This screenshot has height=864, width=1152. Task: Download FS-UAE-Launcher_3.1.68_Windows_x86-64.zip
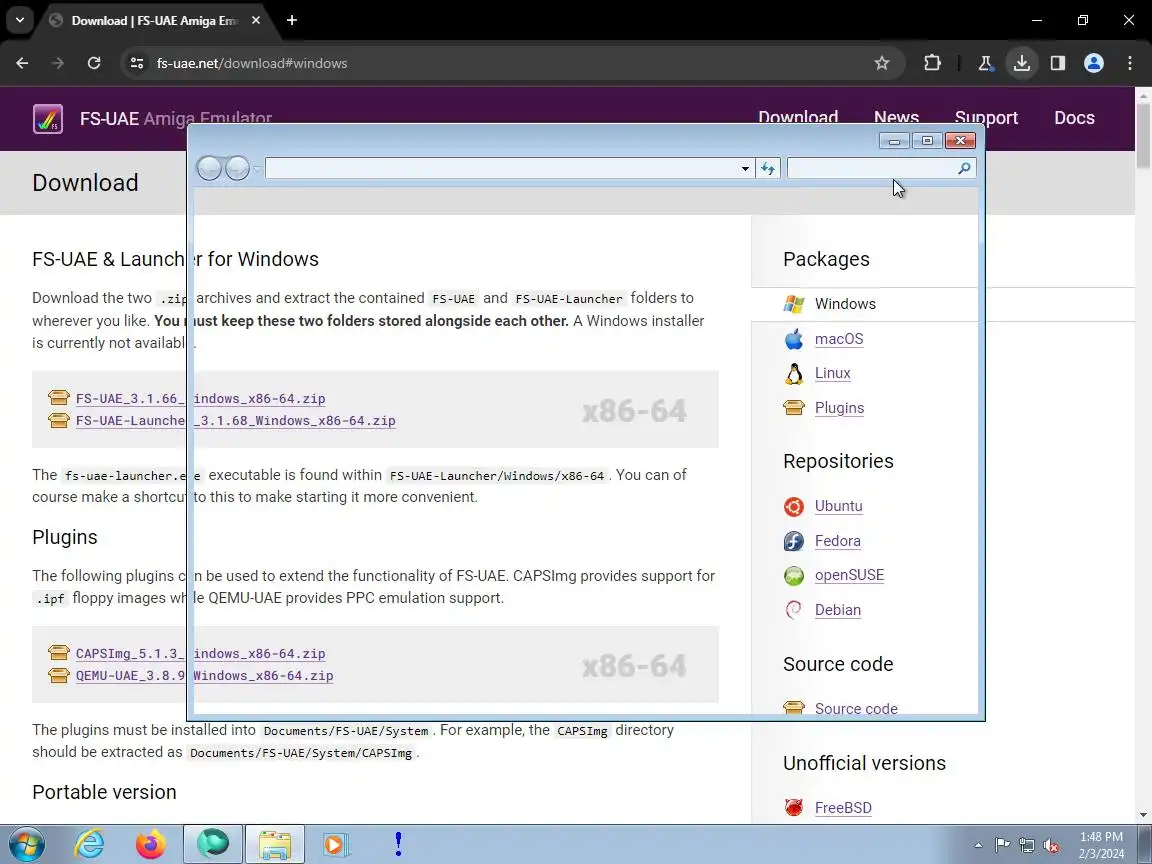click(236, 421)
